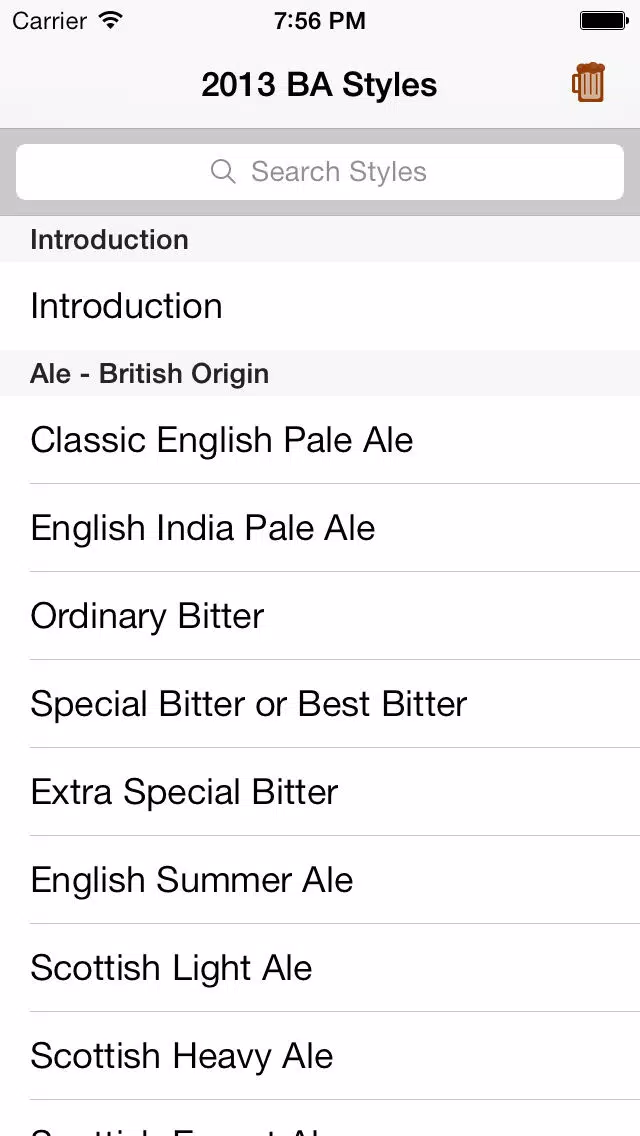Tap the Ale - British Origin header
Screen dimensions: 640x1136
click(x=320, y=373)
